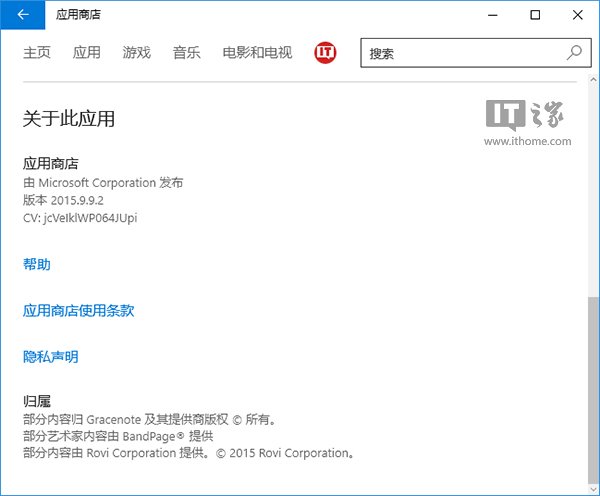
Task: Open 应用商店使用条款 link
Action: 78,310
